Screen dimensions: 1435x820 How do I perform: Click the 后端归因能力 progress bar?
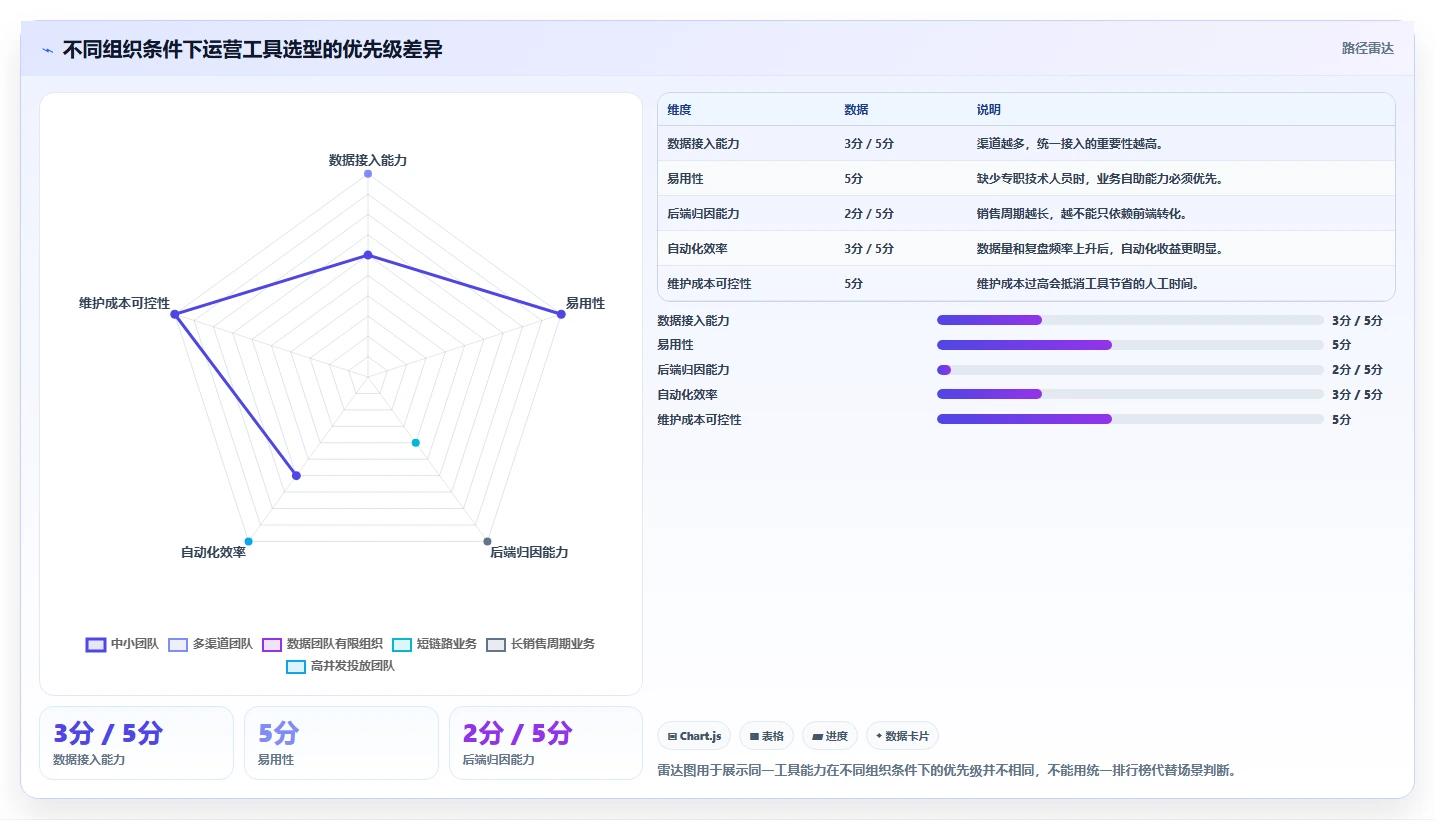[1130, 370]
